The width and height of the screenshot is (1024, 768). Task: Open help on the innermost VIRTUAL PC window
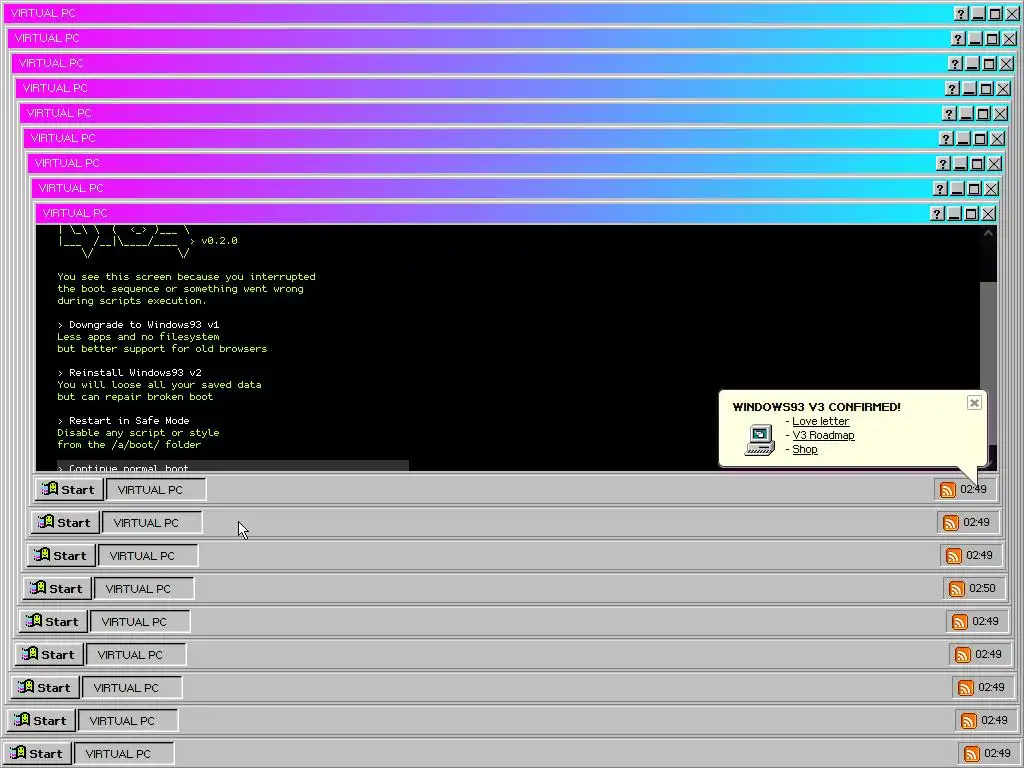937,214
